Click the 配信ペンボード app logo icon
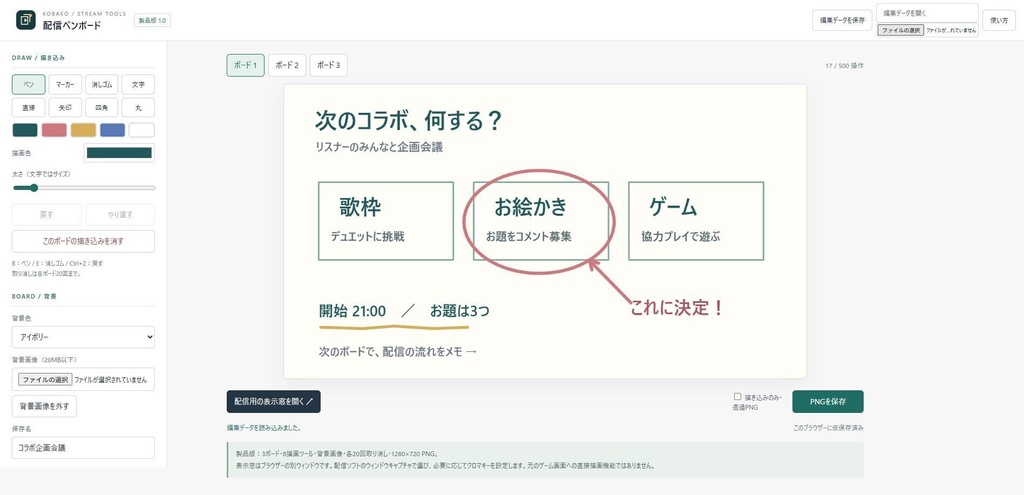Image resolution: width=1024 pixels, height=495 pixels. pyautogui.click(x=26, y=20)
